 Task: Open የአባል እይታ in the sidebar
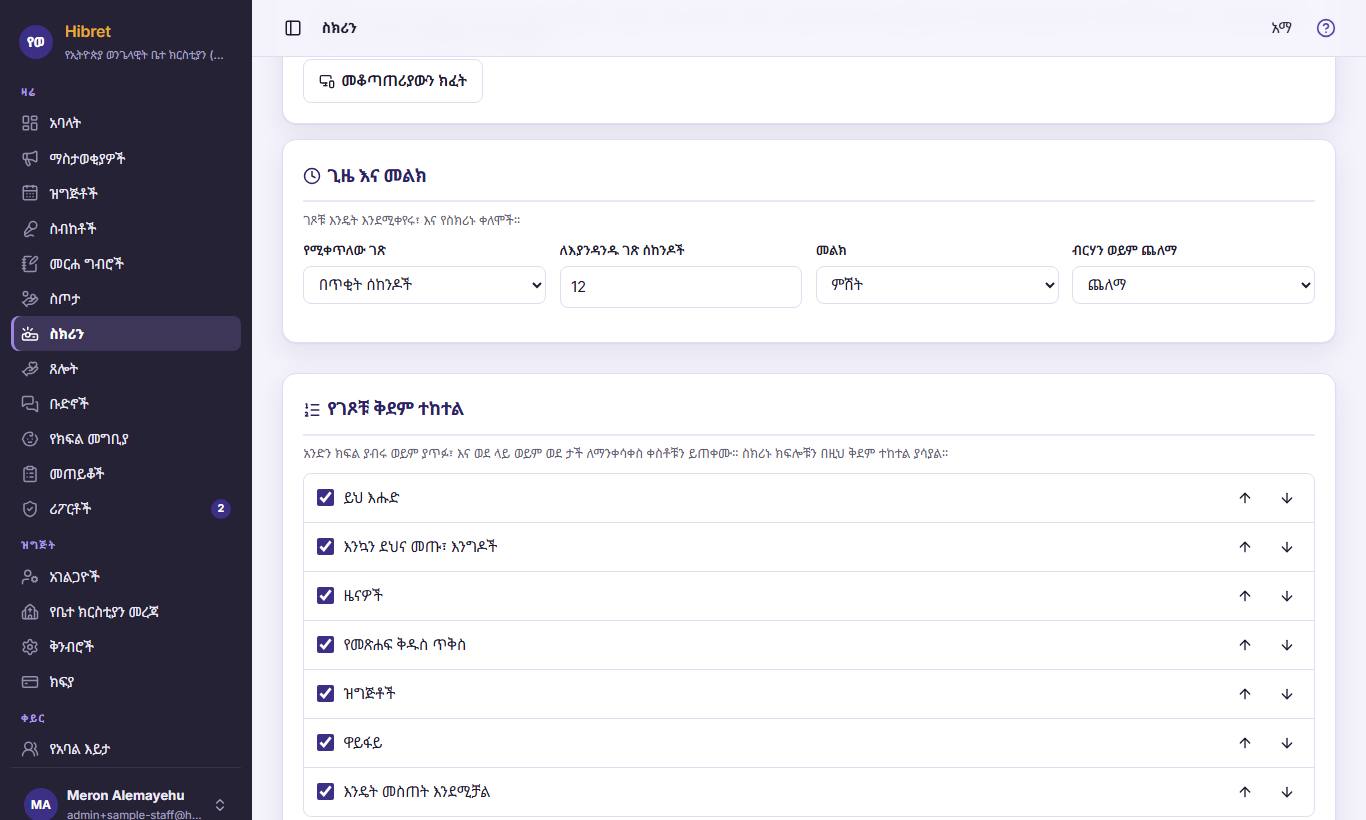pyautogui.click(x=126, y=748)
